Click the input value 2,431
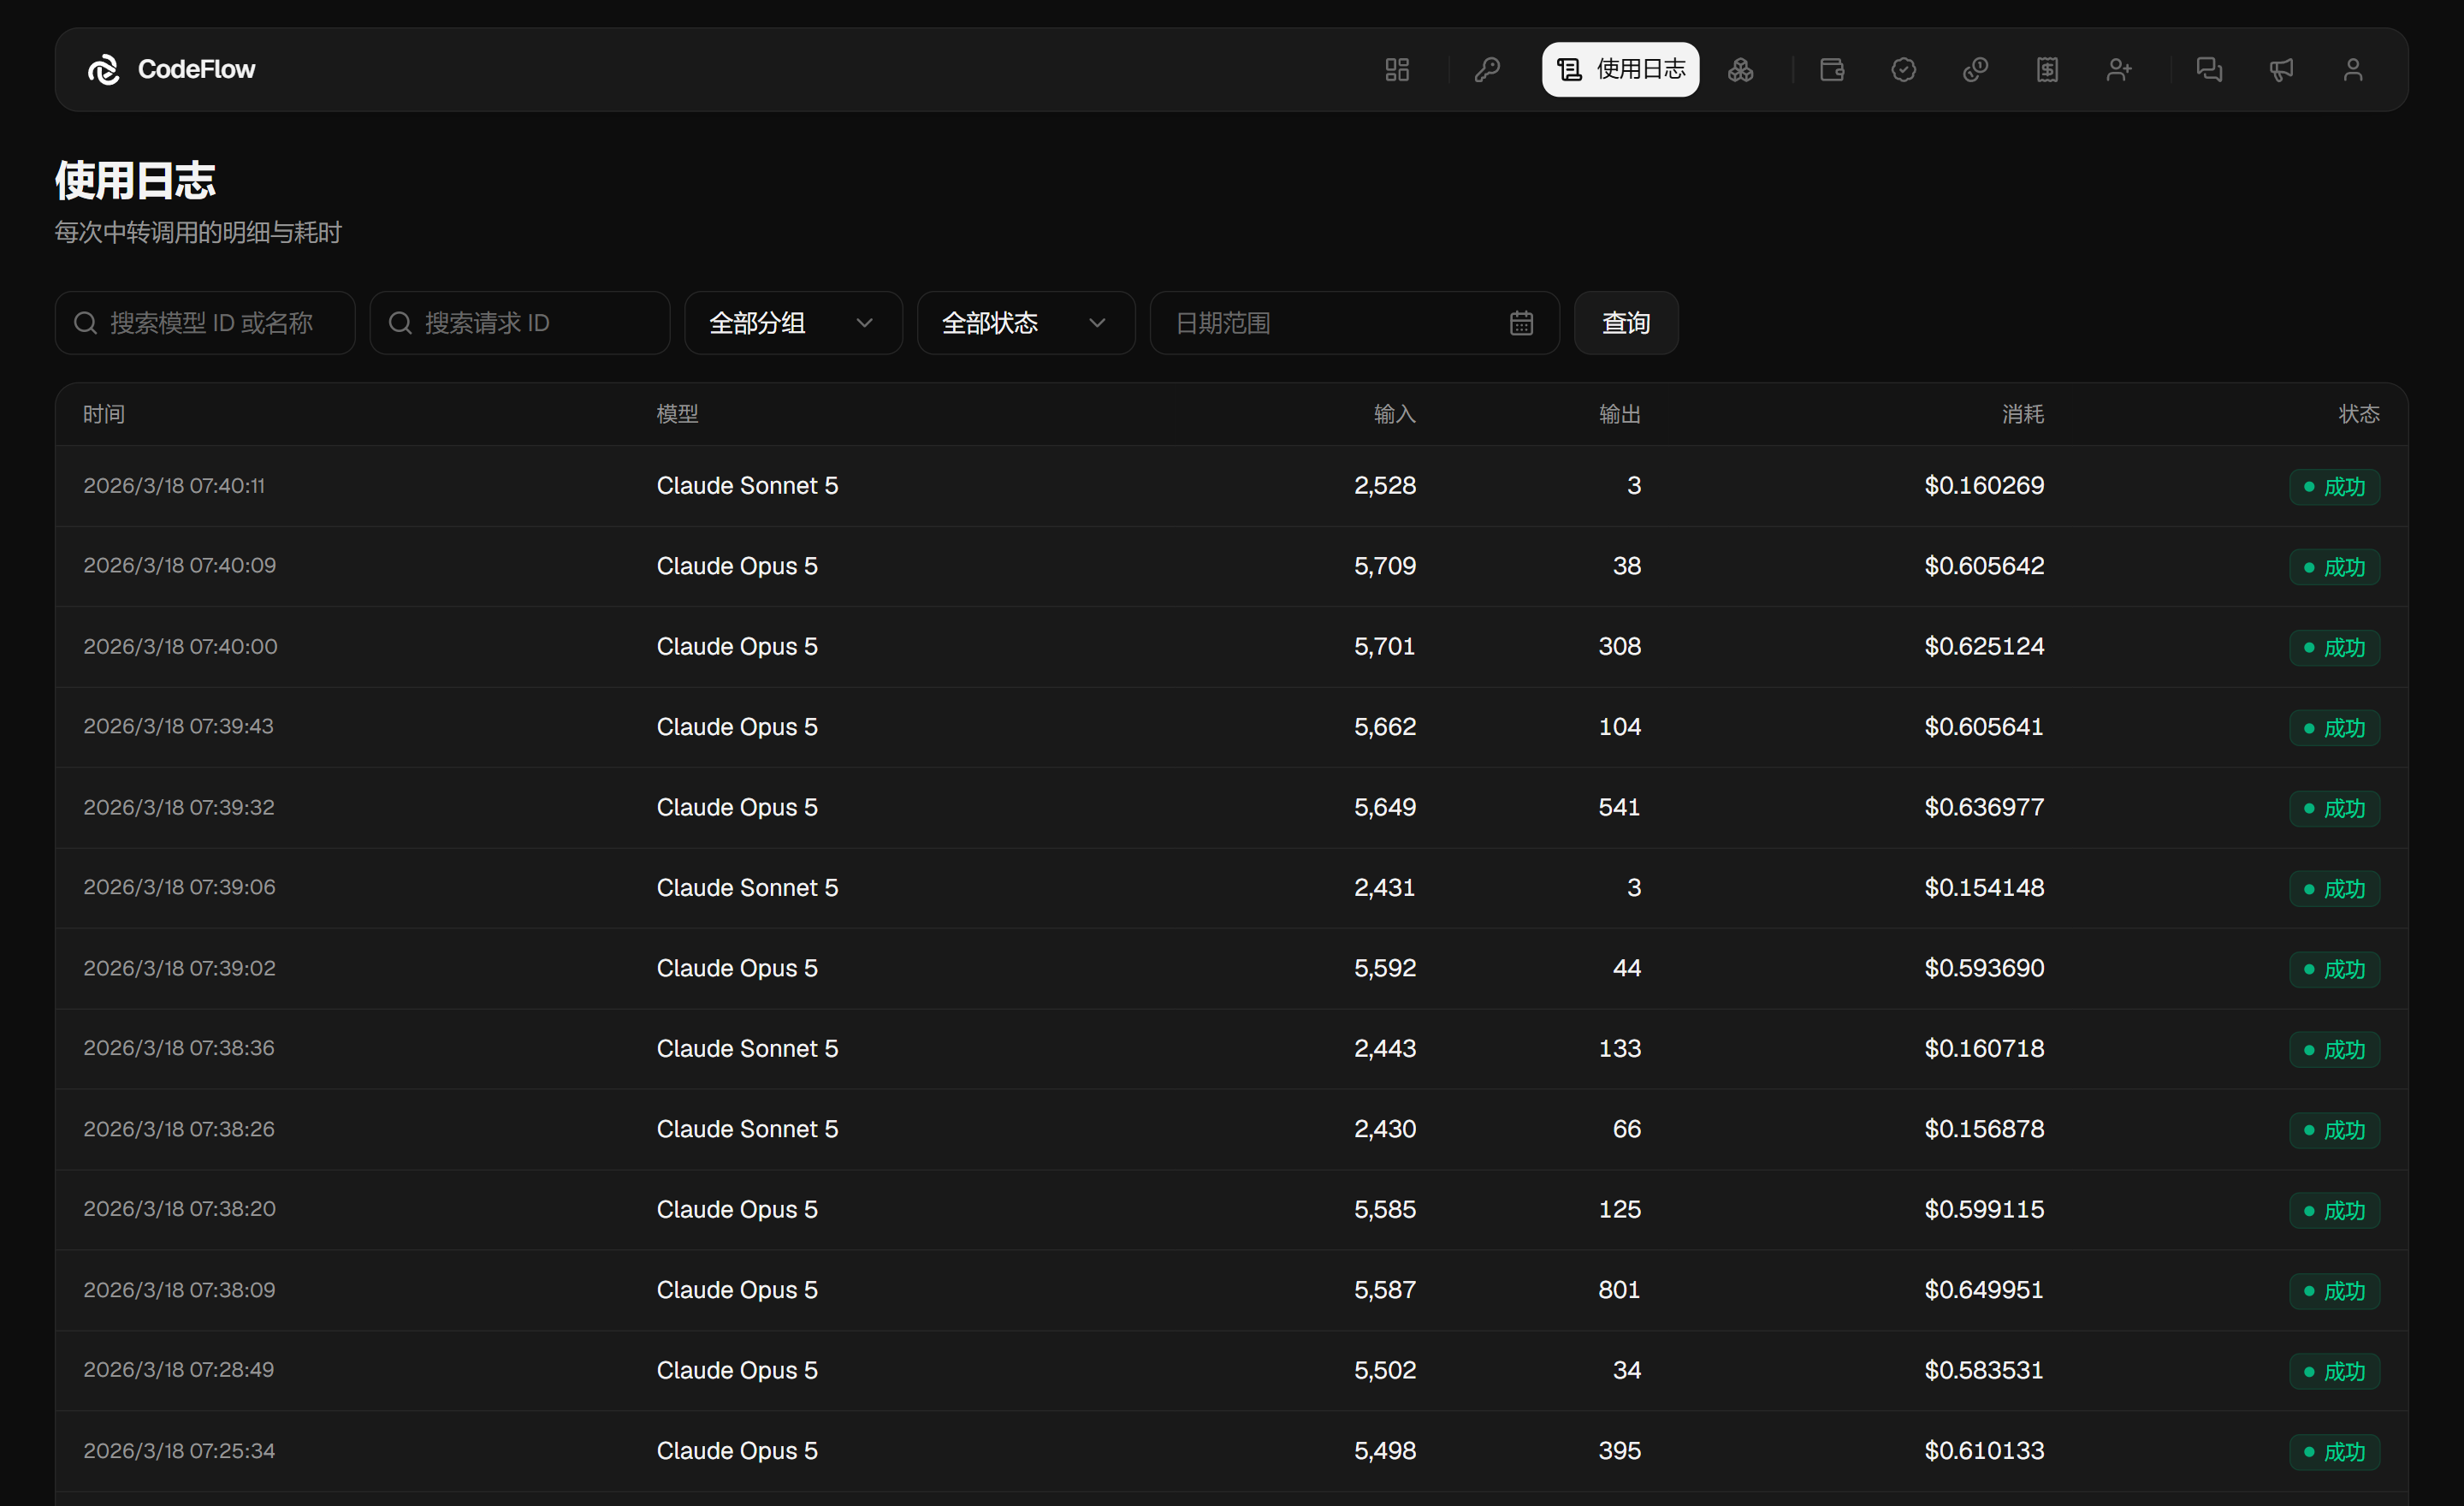Viewport: 2464px width, 1506px height. click(x=1385, y=888)
